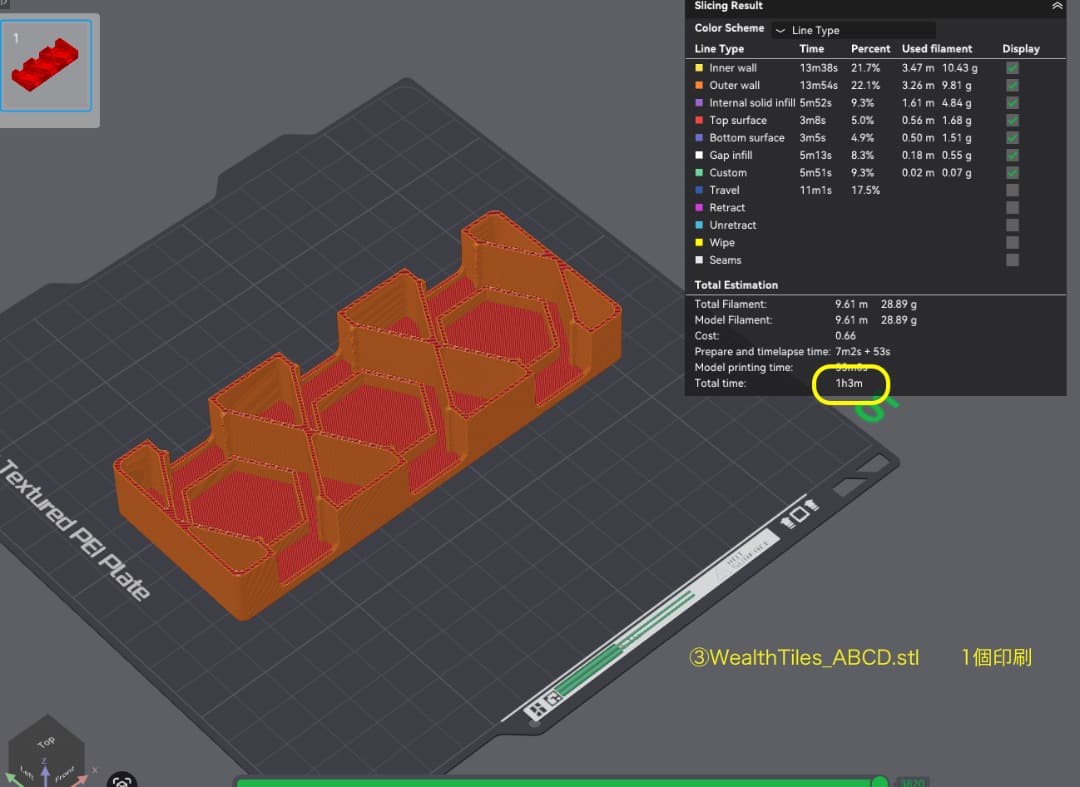Viewport: 1080px width, 787px height.
Task: Enable the Retract display checkbox
Action: (1012, 208)
